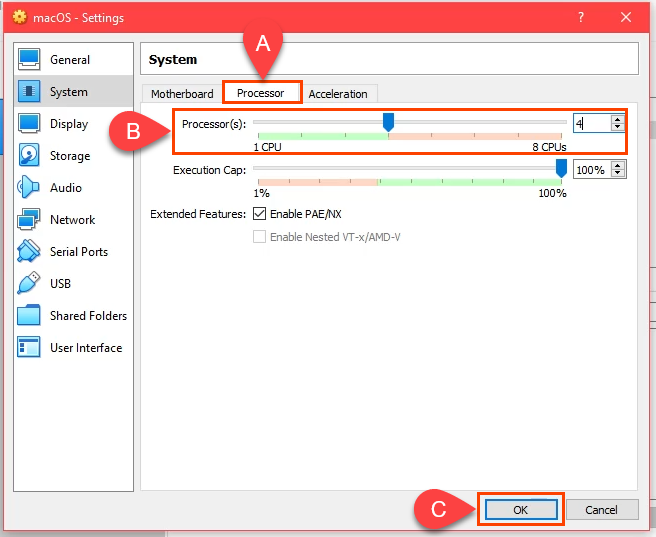Click the Audio speaker icon
Screen dimensions: 656x537
(x=28, y=187)
